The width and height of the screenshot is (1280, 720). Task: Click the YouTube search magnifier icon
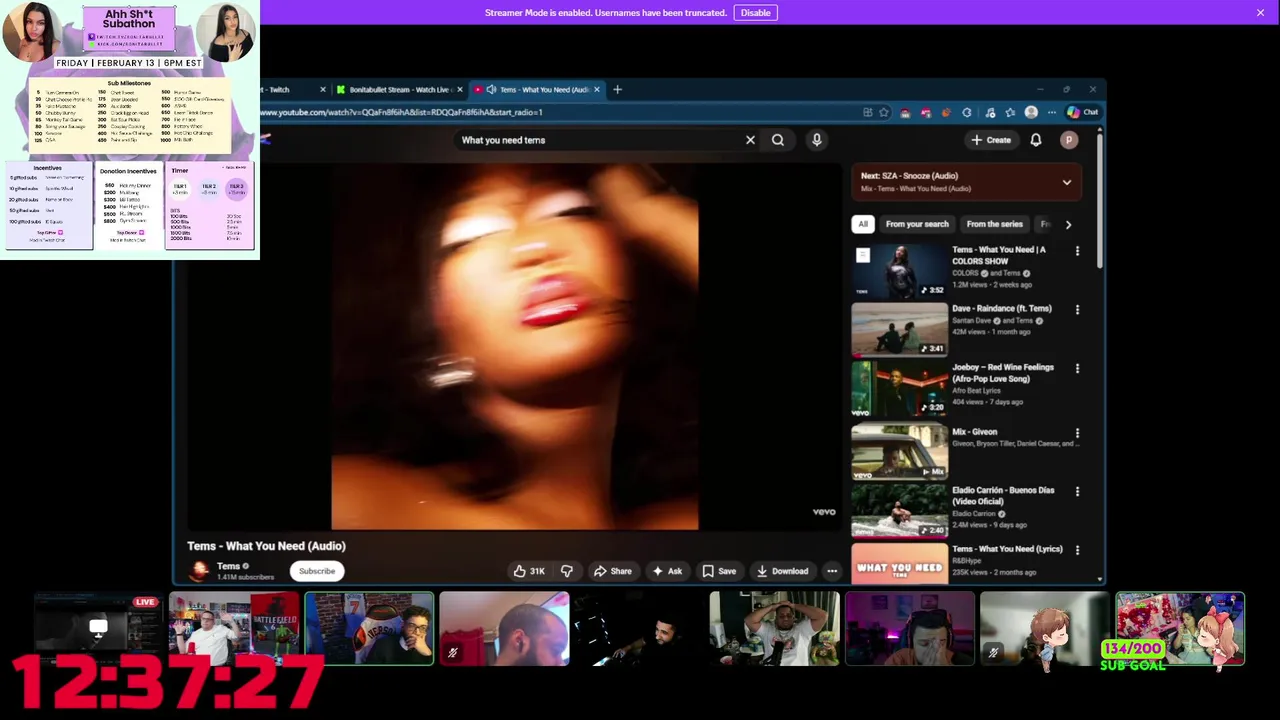tap(778, 140)
